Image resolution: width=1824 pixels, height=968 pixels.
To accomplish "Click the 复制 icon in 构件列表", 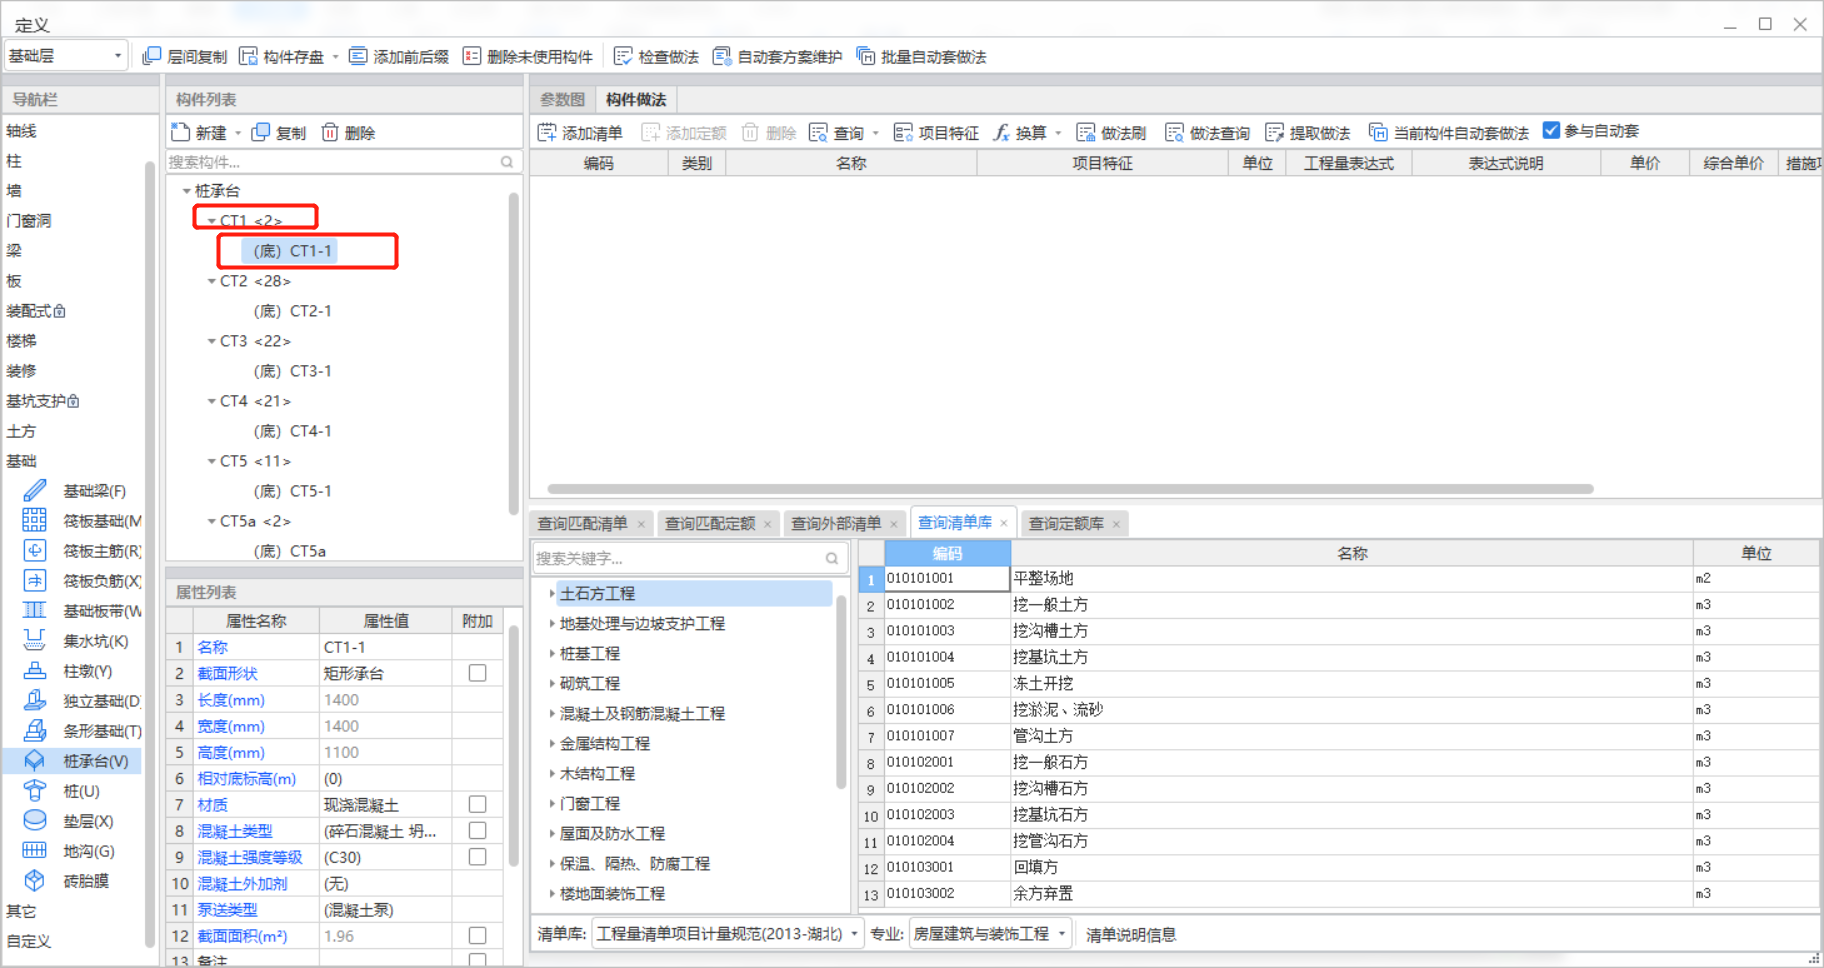I will (x=261, y=132).
